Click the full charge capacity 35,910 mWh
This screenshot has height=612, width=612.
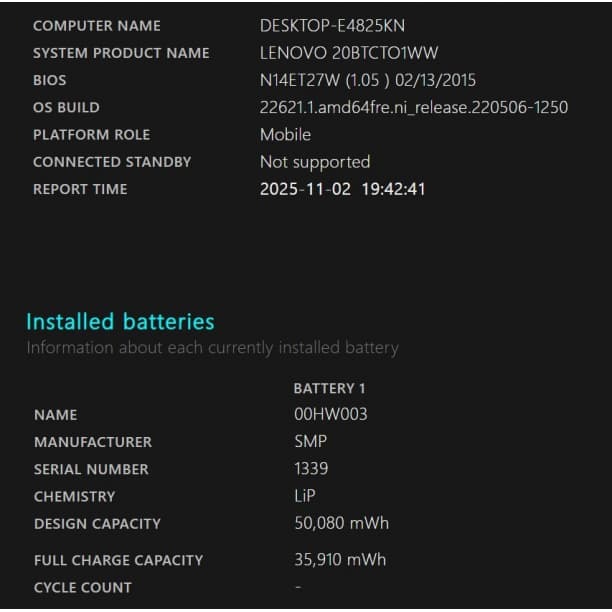click(340, 560)
